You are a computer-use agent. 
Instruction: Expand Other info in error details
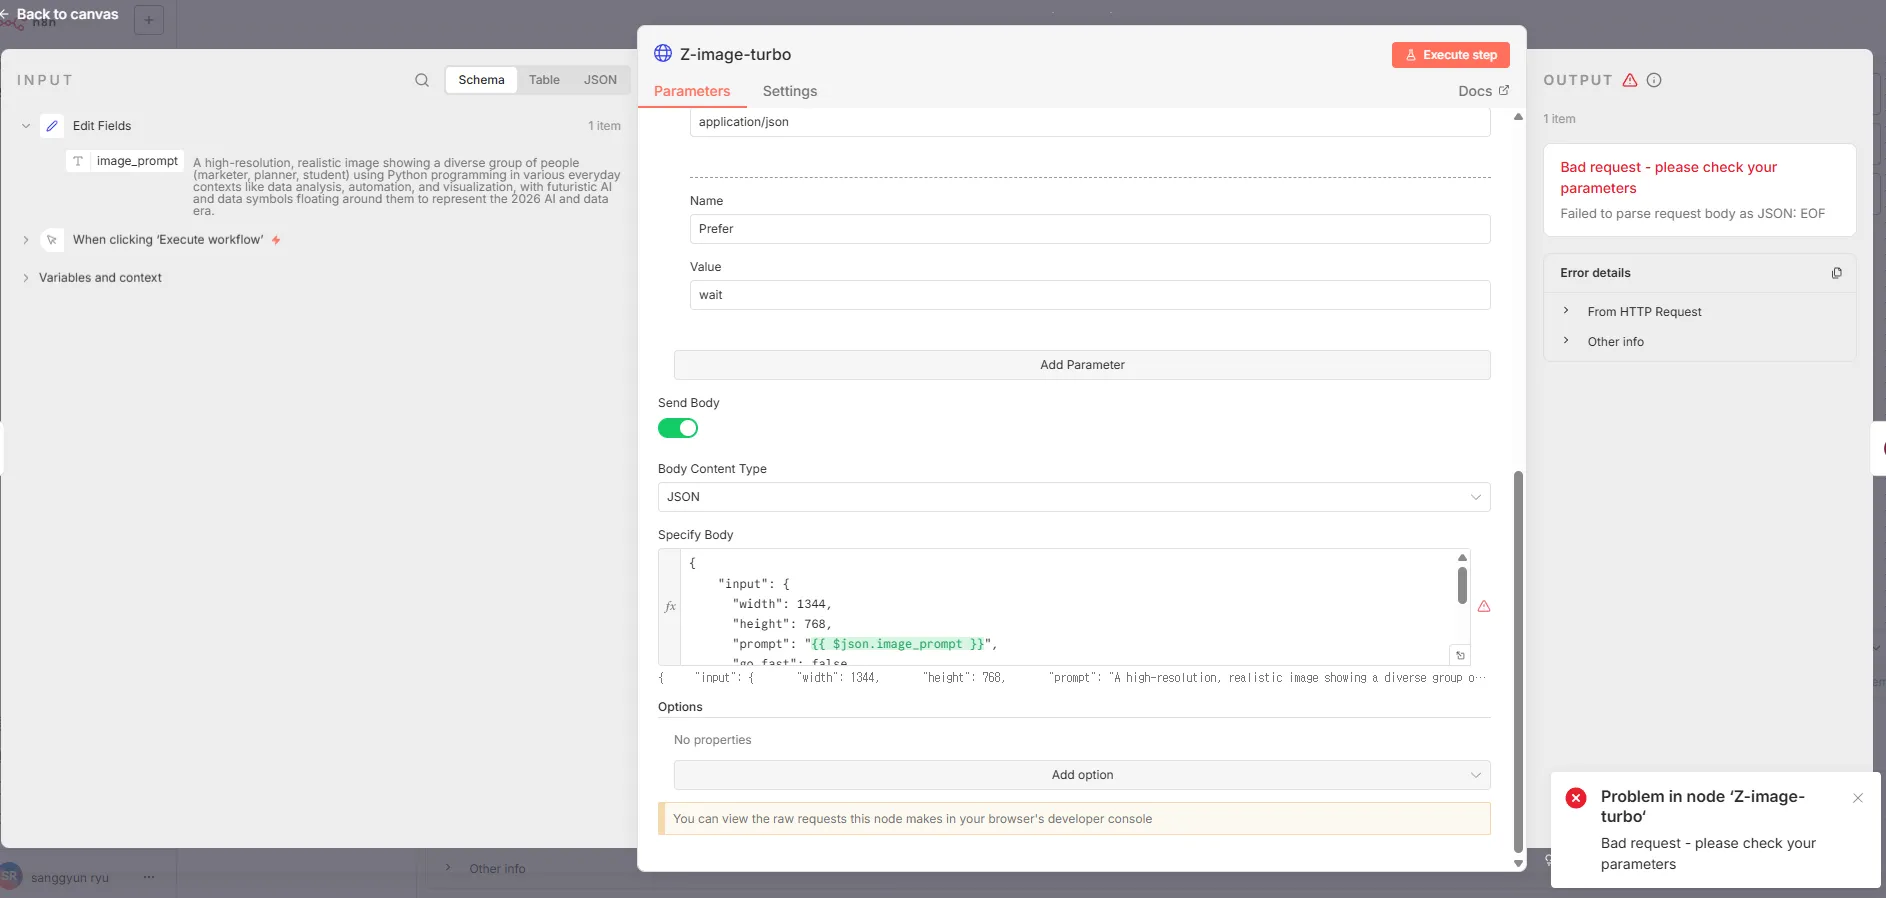(x=1566, y=341)
